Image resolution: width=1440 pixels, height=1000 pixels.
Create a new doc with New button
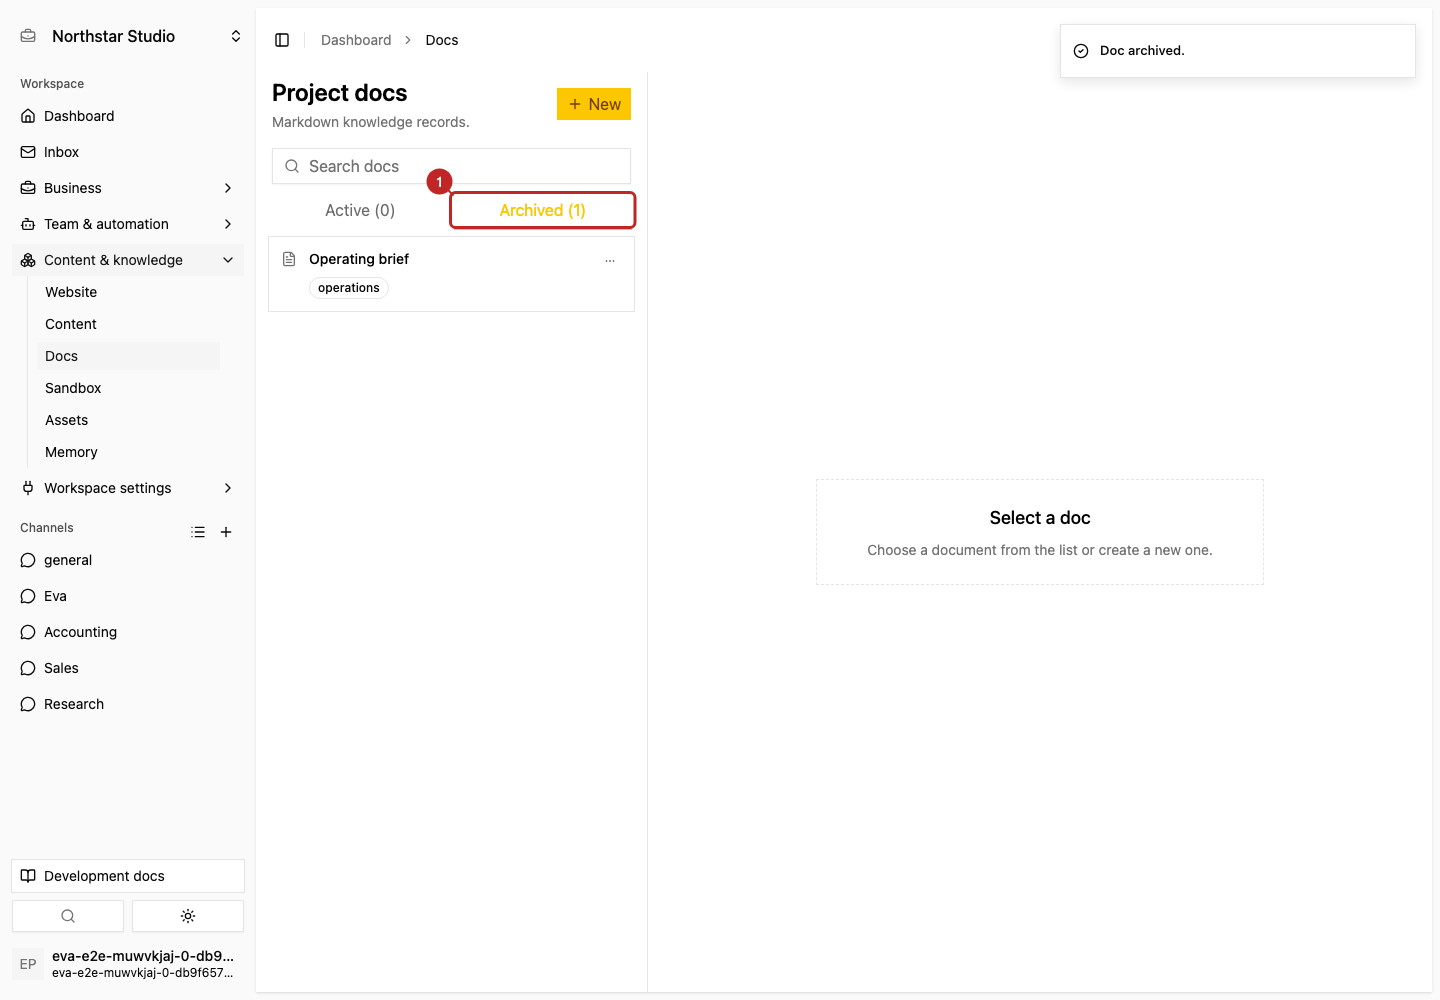(x=594, y=104)
